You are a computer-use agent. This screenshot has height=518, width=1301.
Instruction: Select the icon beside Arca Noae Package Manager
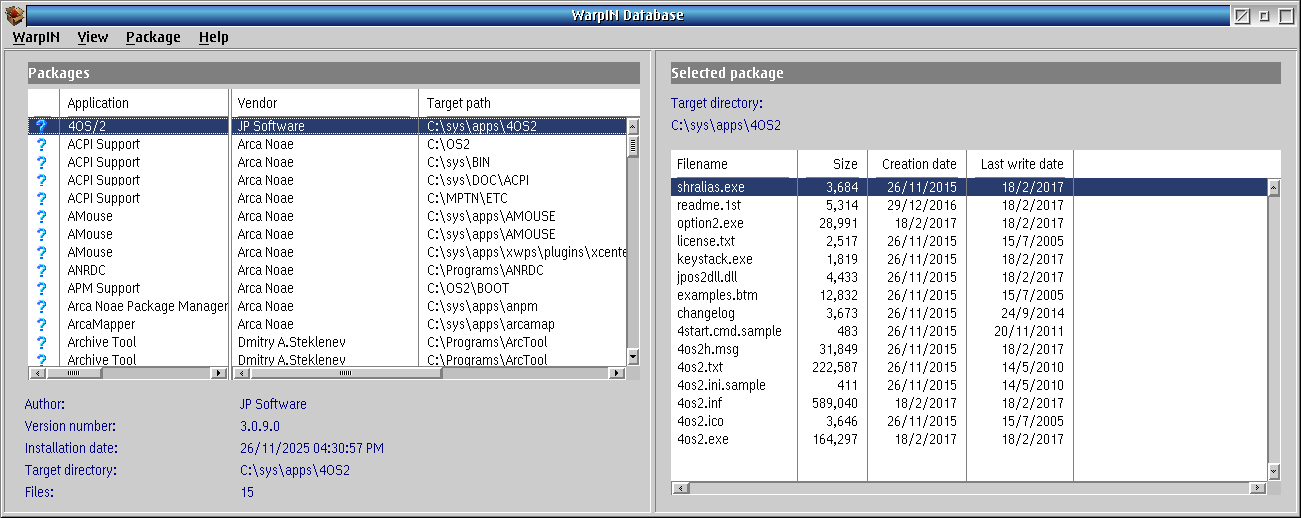pyautogui.click(x=41, y=306)
